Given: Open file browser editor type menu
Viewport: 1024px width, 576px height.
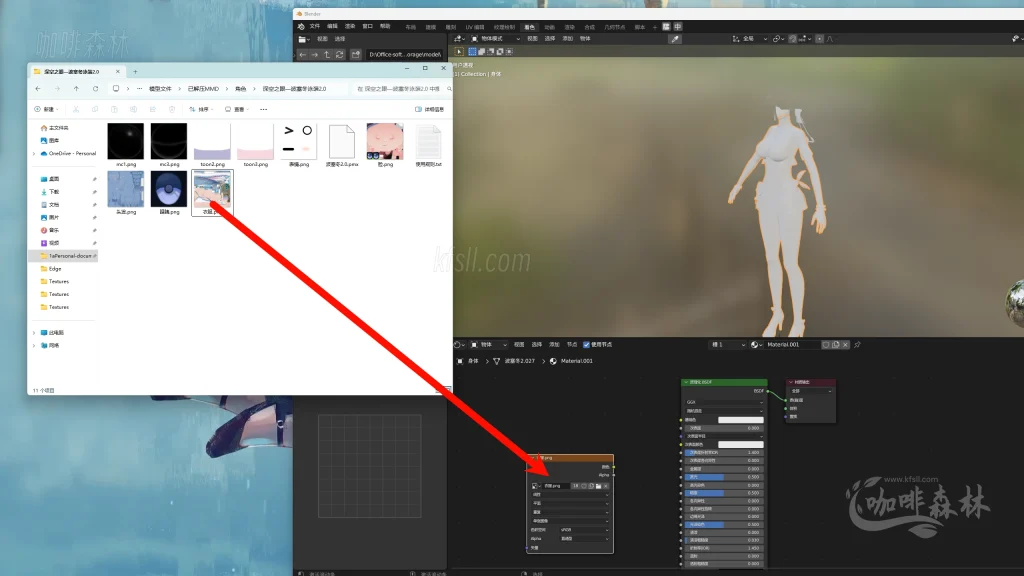Looking at the screenshot, I should [x=304, y=39].
